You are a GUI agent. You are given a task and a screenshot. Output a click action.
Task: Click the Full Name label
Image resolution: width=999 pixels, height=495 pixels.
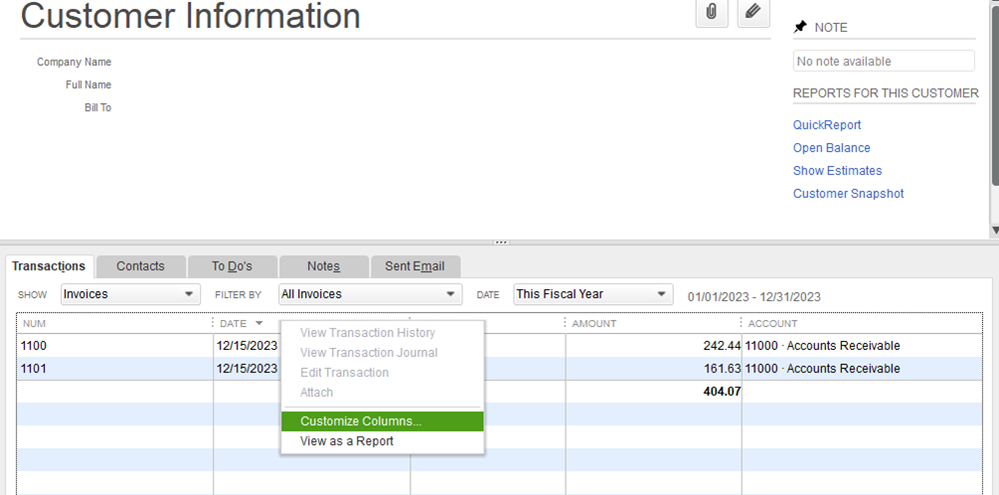tap(89, 85)
